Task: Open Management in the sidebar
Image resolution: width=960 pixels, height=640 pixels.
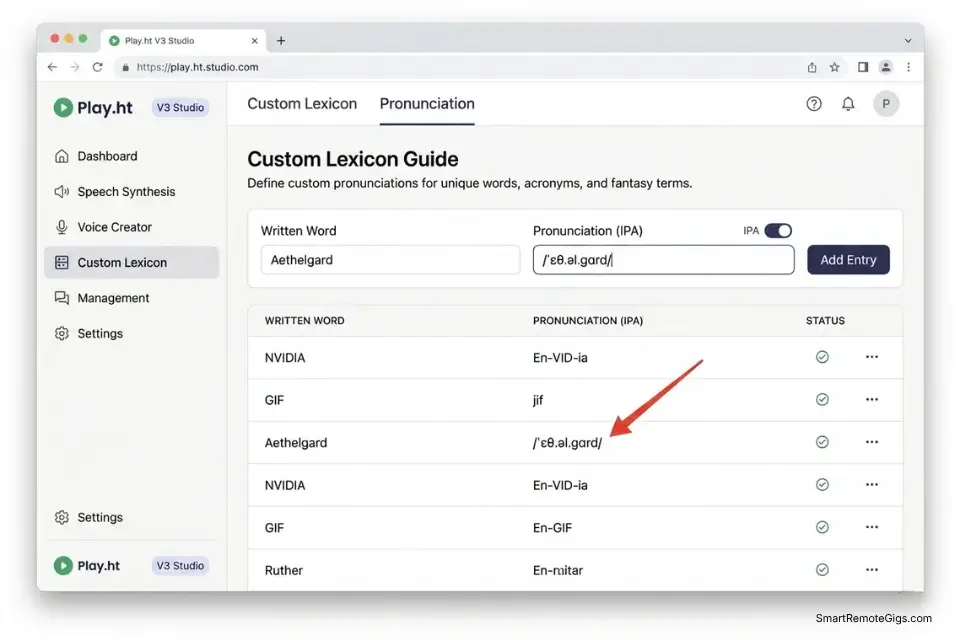Action: (x=132, y=298)
